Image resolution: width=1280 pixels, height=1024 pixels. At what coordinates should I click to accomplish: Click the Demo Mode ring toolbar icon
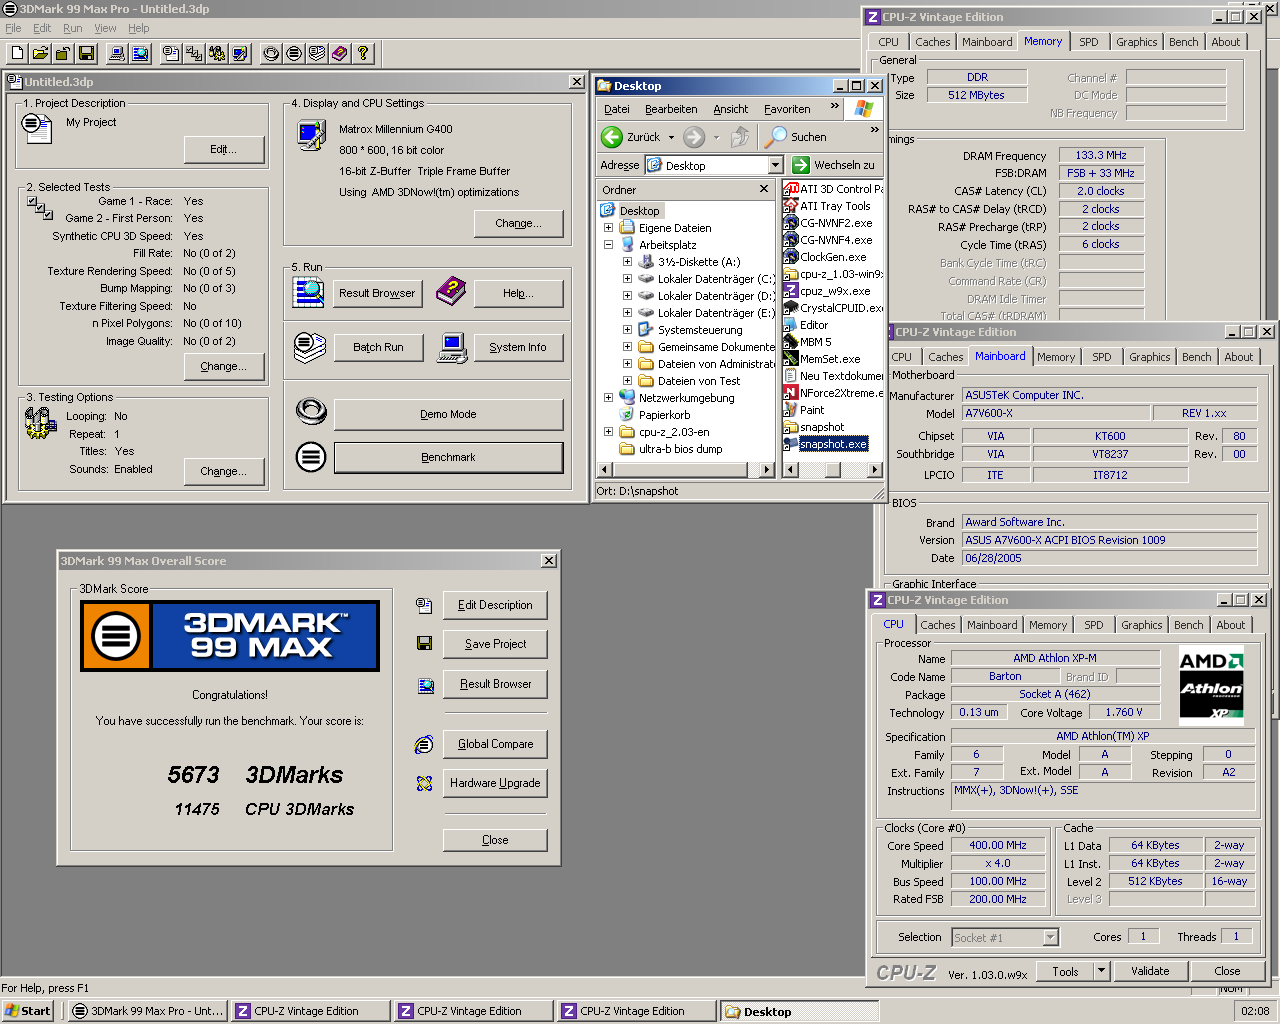pos(271,53)
